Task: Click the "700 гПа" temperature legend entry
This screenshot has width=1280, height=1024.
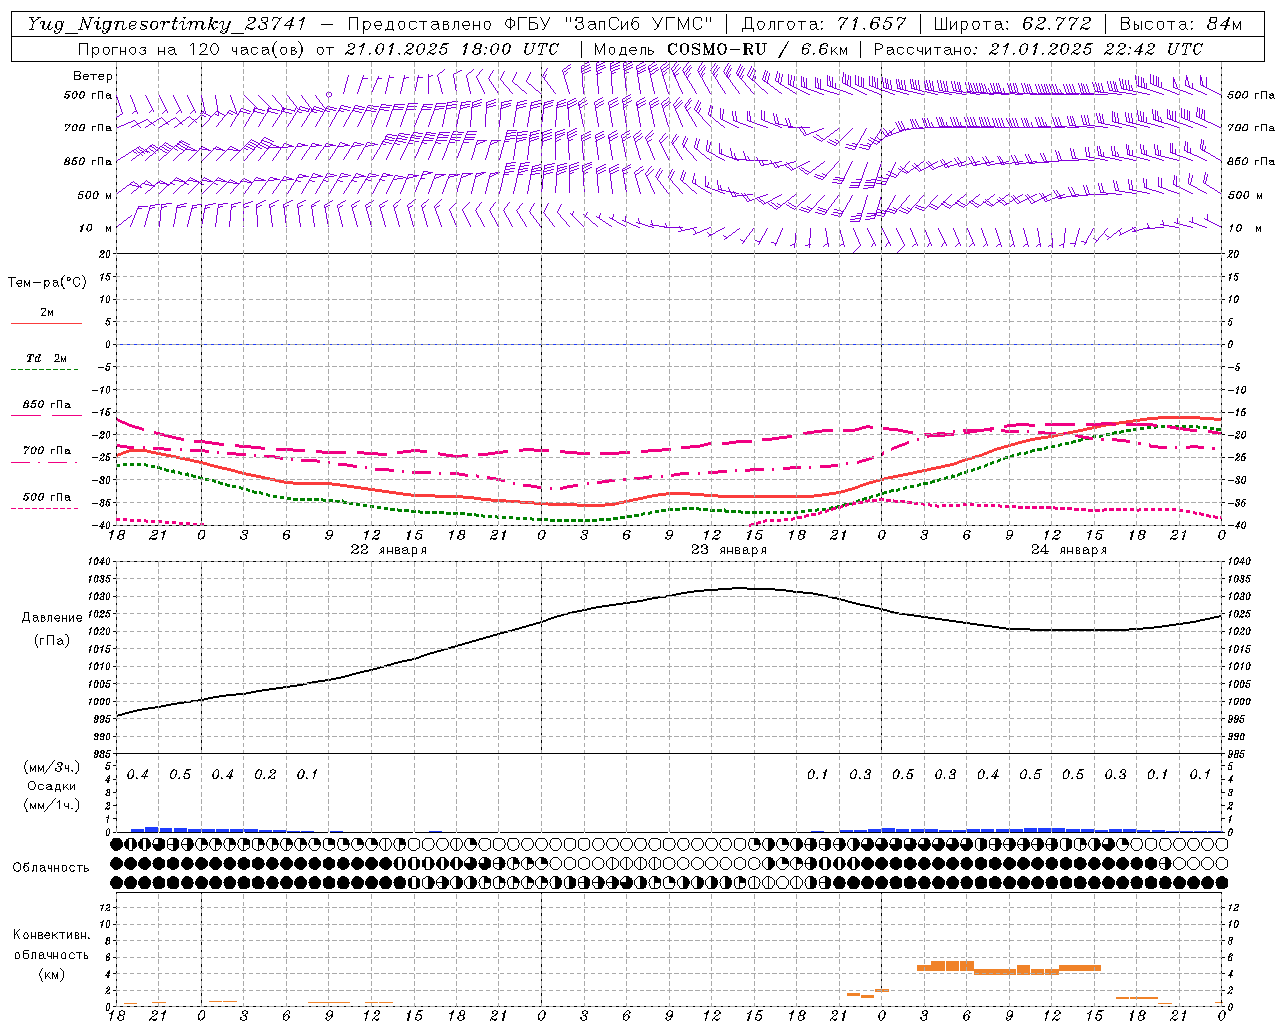Action: (x=47, y=451)
